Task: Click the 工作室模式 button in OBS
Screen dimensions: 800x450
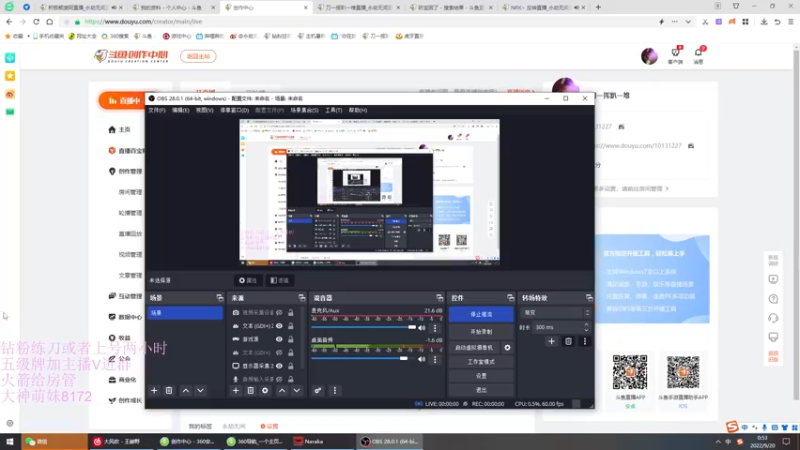Action: (481, 362)
